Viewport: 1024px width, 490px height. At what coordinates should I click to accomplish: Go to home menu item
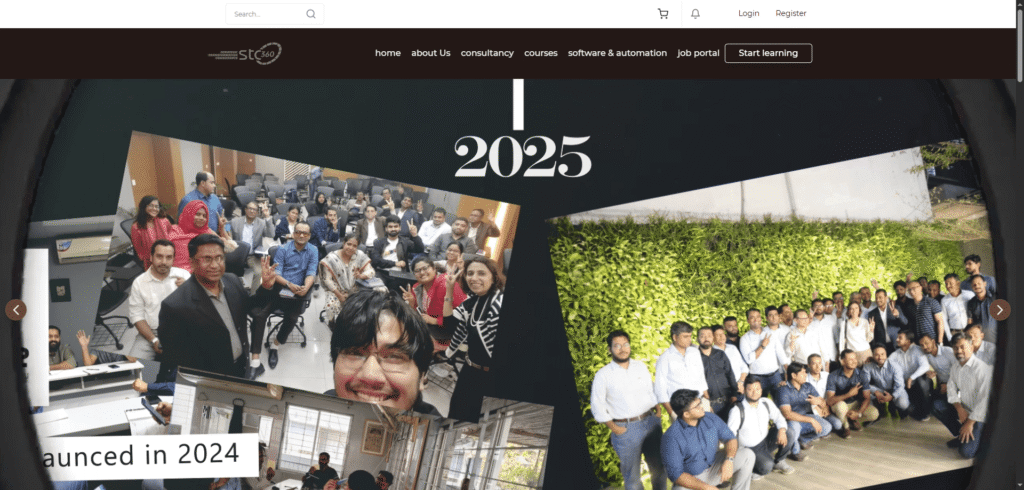click(388, 53)
